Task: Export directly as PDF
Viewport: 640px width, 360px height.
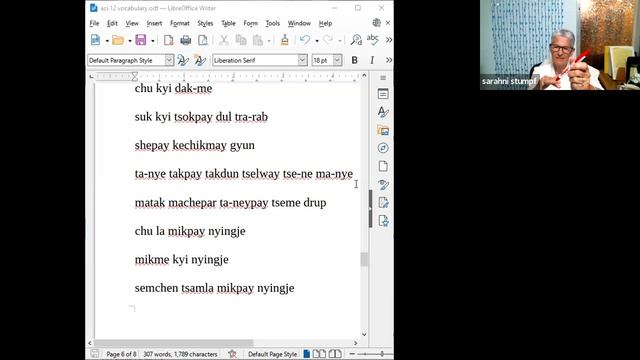Action: pos(169,40)
